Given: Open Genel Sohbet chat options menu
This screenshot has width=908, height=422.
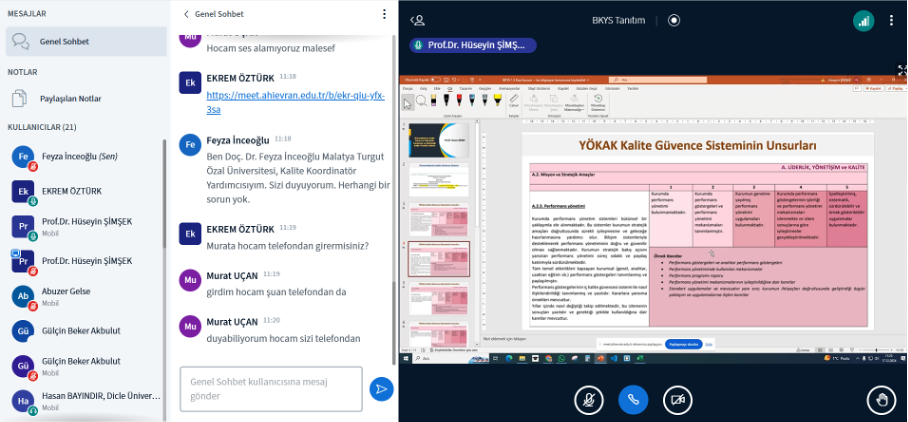Looking at the screenshot, I should pos(384,14).
